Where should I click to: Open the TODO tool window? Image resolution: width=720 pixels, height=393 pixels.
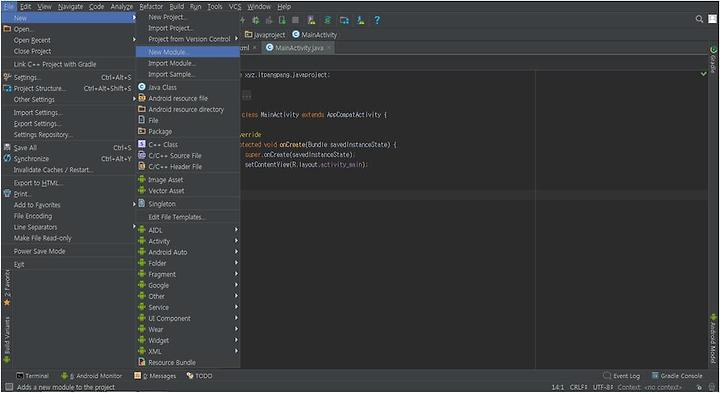click(200, 376)
